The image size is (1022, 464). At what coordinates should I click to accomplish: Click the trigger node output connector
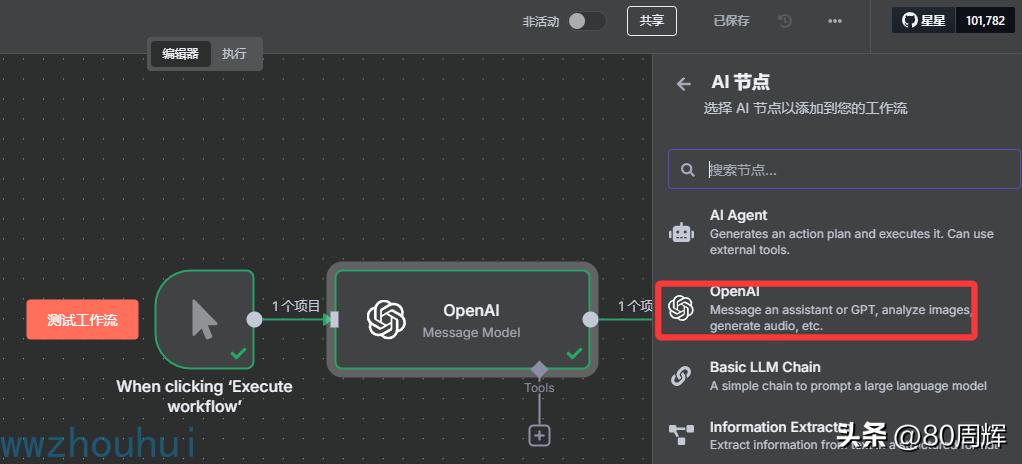[x=255, y=319]
